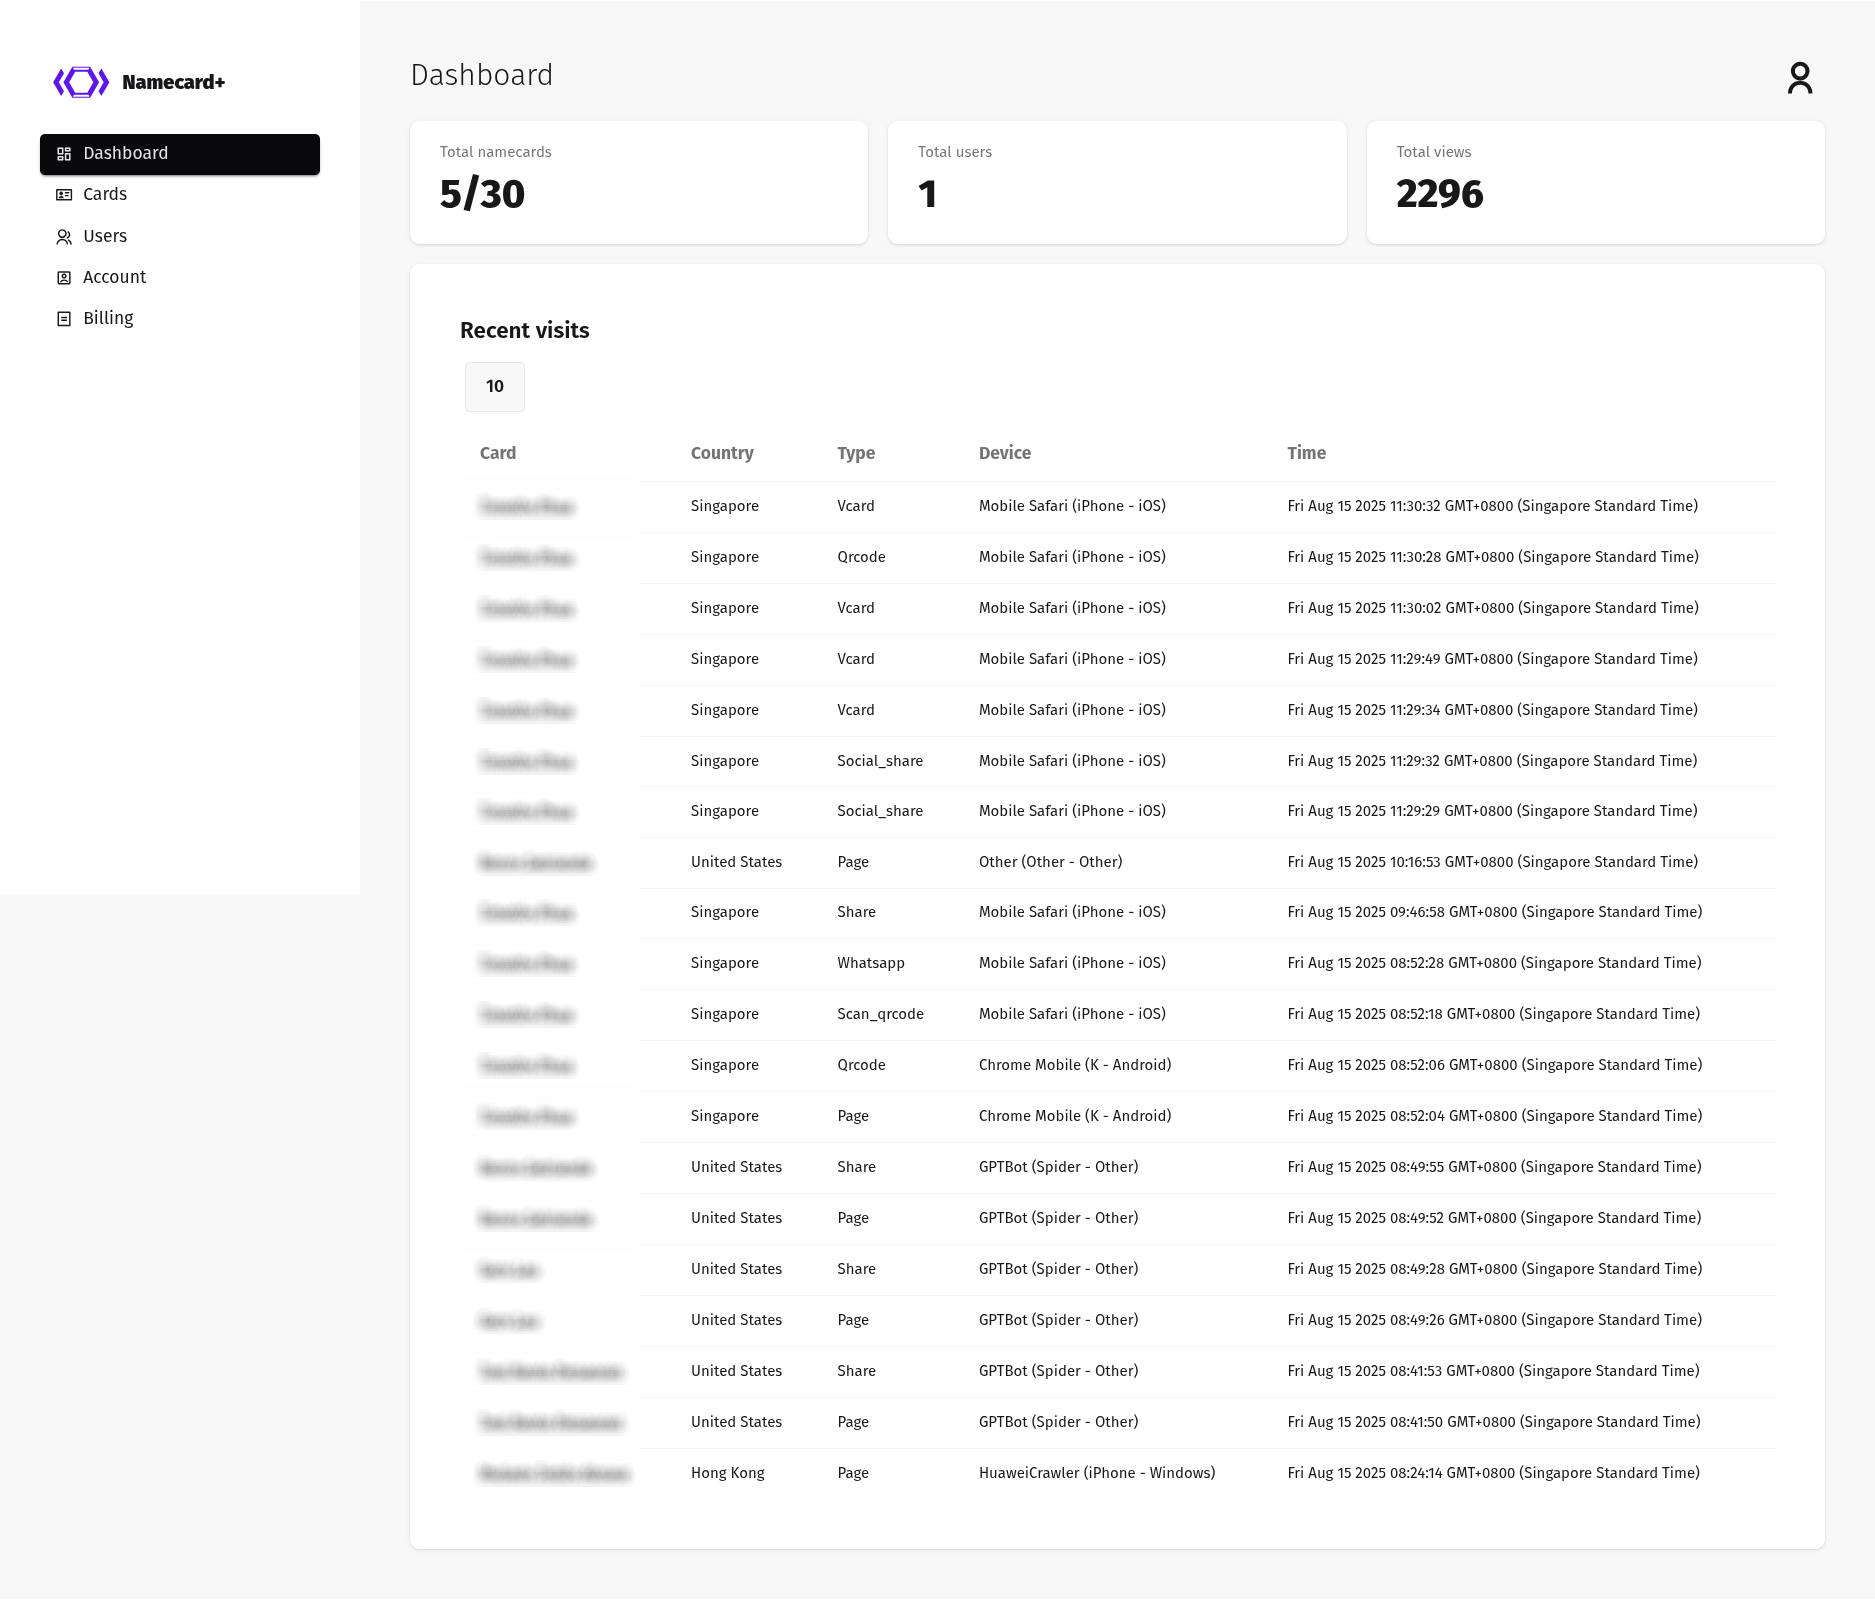Expand the recent visits count selector showing 10
The width and height of the screenshot is (1875, 1600).
495,387
